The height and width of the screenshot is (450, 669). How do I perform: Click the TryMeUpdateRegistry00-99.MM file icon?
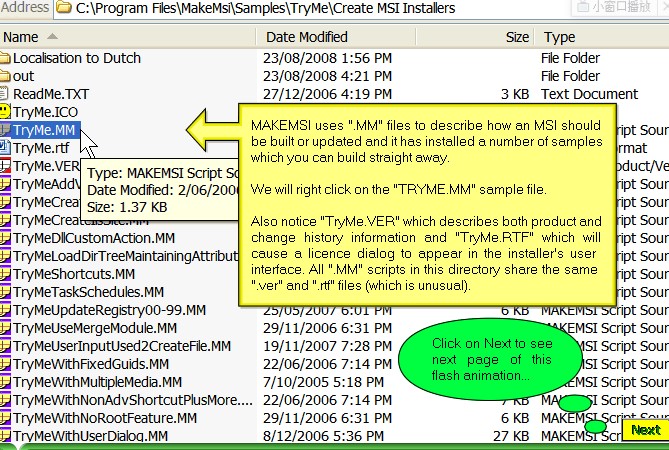5,310
